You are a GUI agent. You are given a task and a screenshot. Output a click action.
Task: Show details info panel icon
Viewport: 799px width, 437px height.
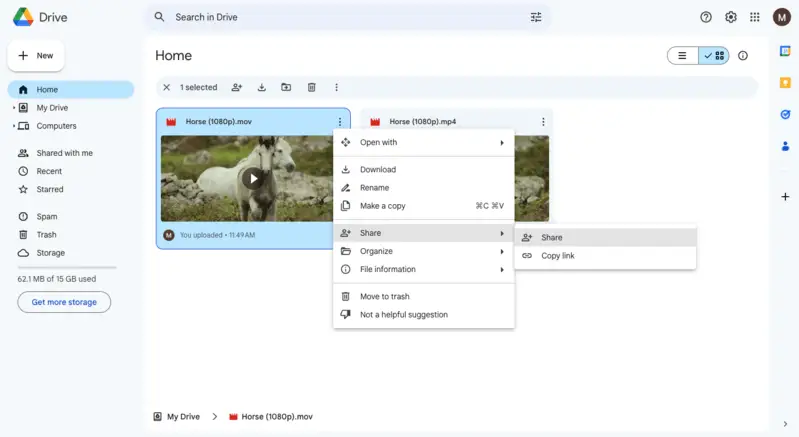[x=743, y=56]
